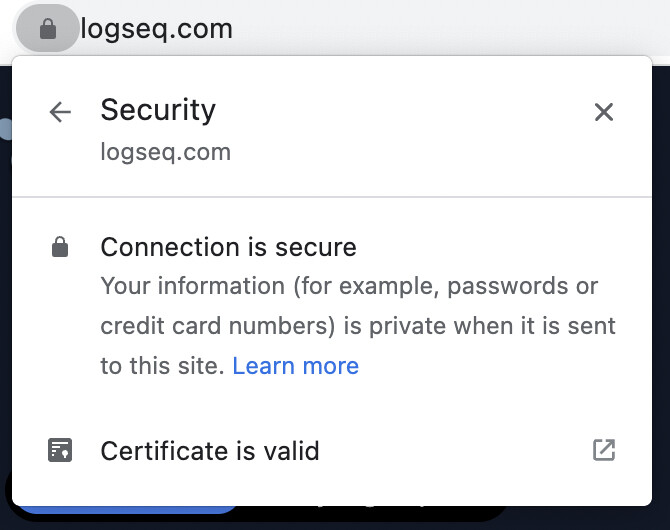Click the Connection is secure heading
This screenshot has width=670, height=530.
(x=229, y=247)
